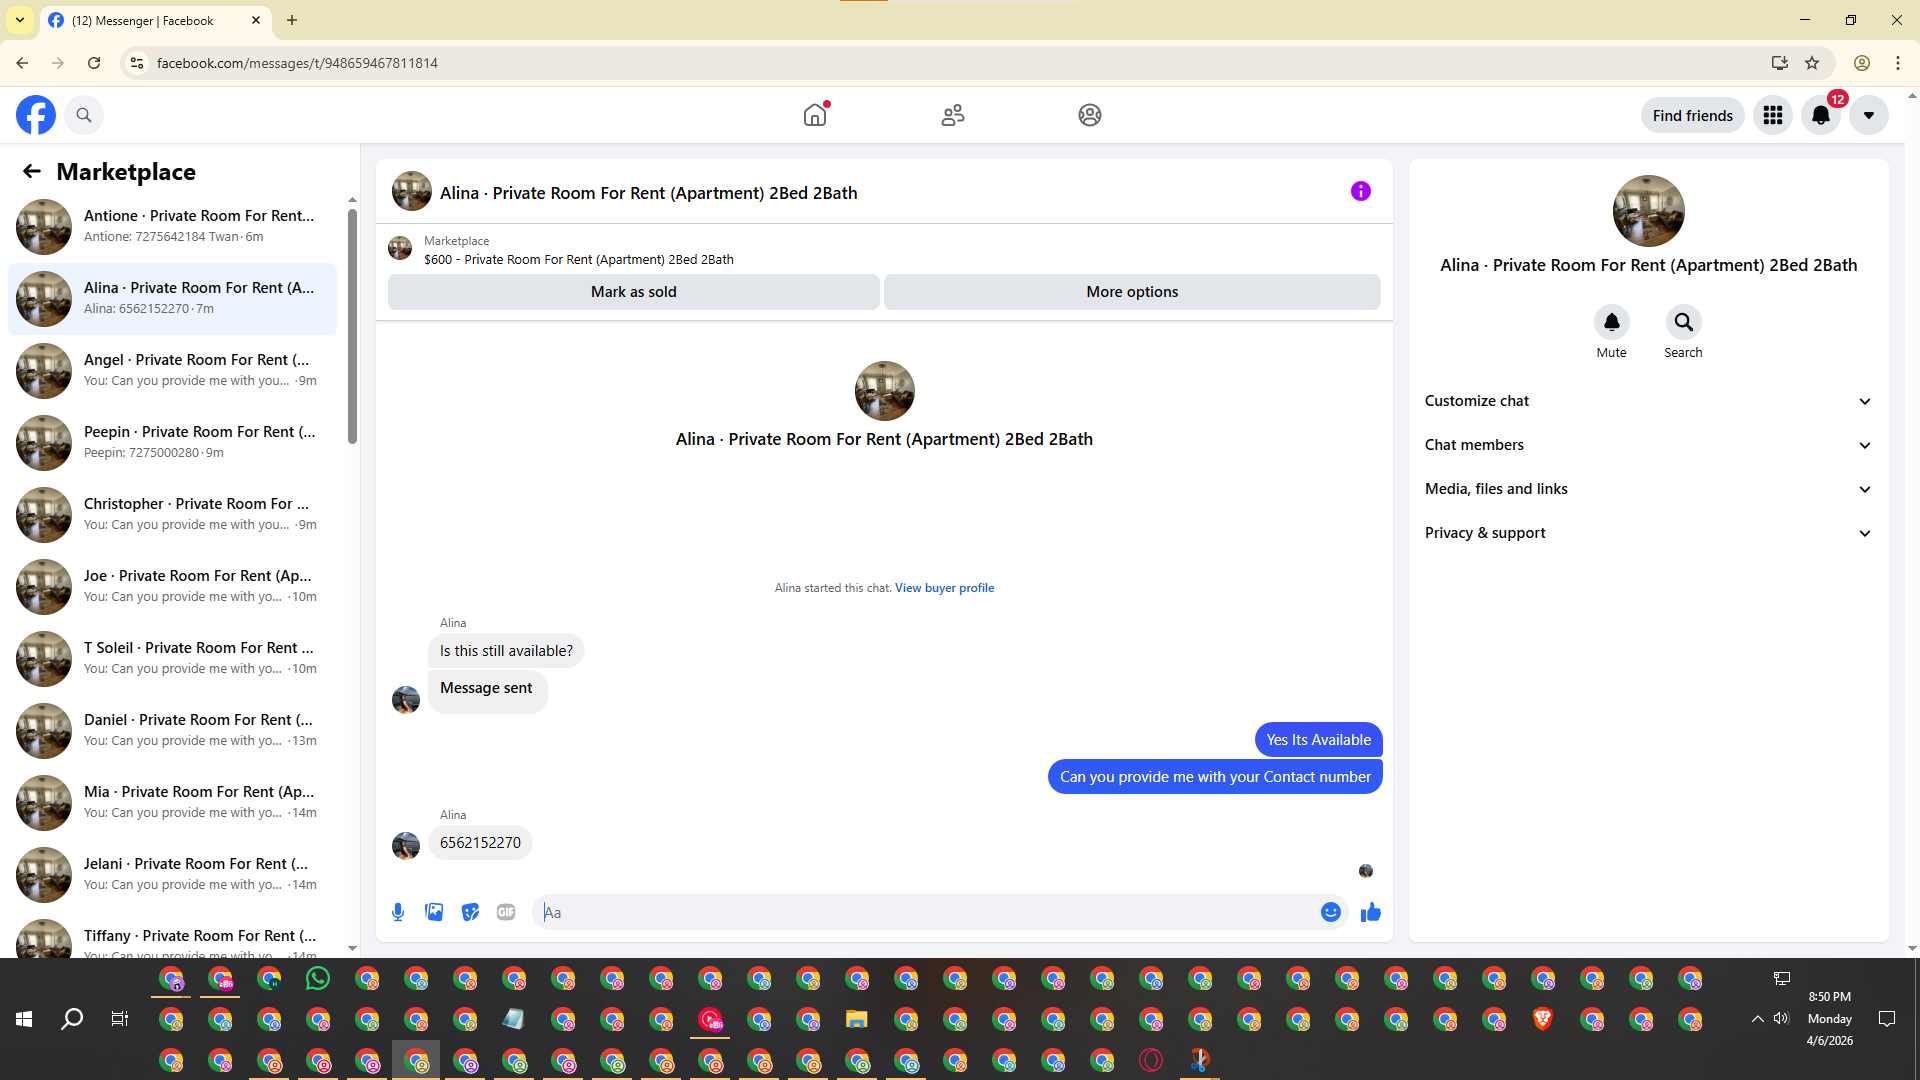The image size is (1920, 1080).
Task: Open Angel's room rental conversation
Action: click(173, 371)
